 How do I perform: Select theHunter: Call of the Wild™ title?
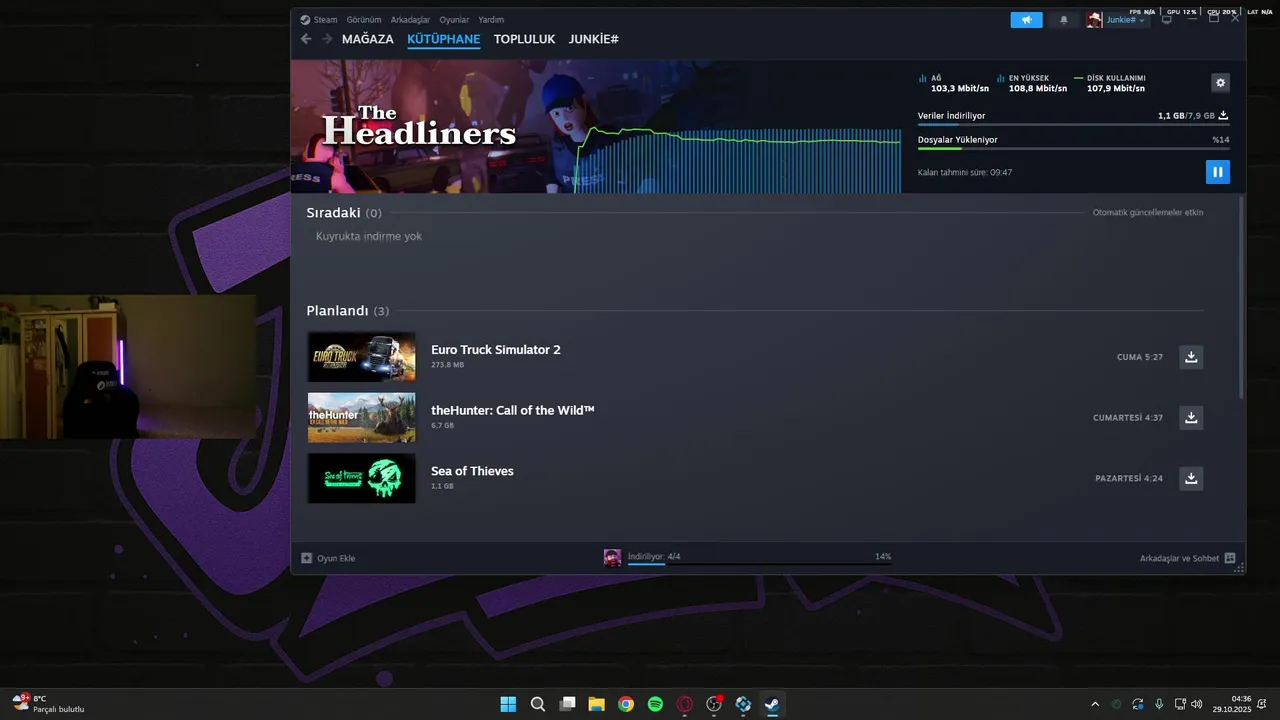point(513,410)
